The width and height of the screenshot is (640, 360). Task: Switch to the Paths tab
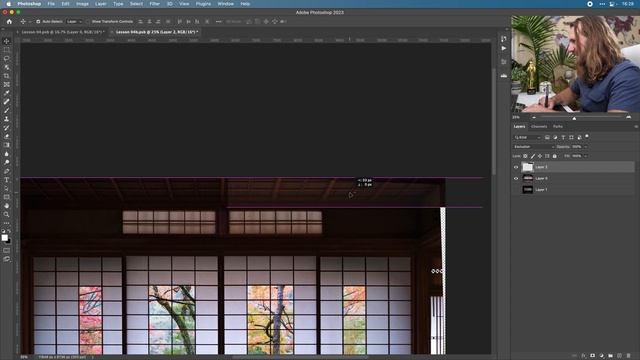[x=558, y=127]
